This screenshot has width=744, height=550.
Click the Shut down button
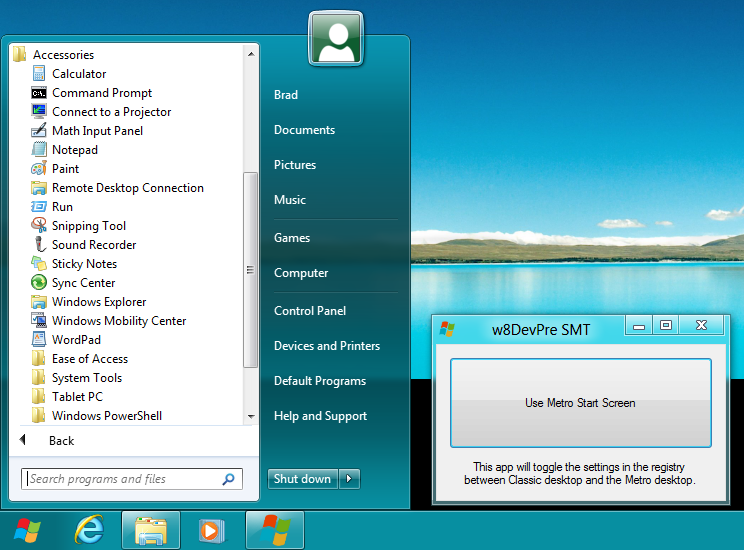[303, 479]
